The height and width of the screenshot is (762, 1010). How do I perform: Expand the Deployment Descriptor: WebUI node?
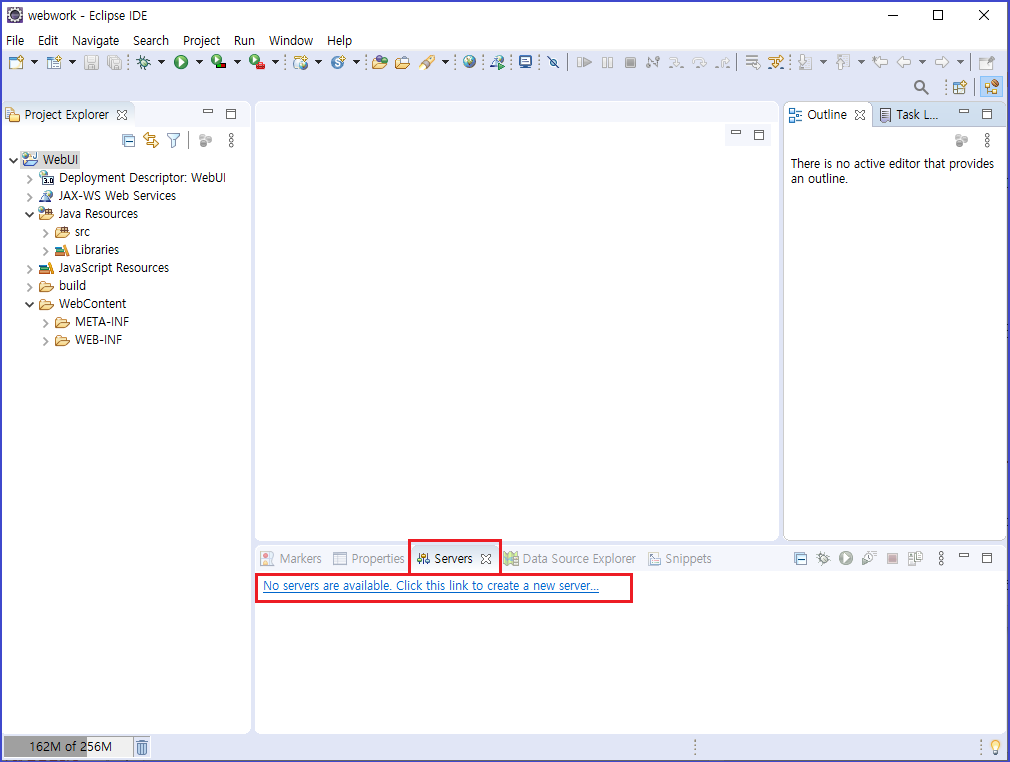pos(30,178)
